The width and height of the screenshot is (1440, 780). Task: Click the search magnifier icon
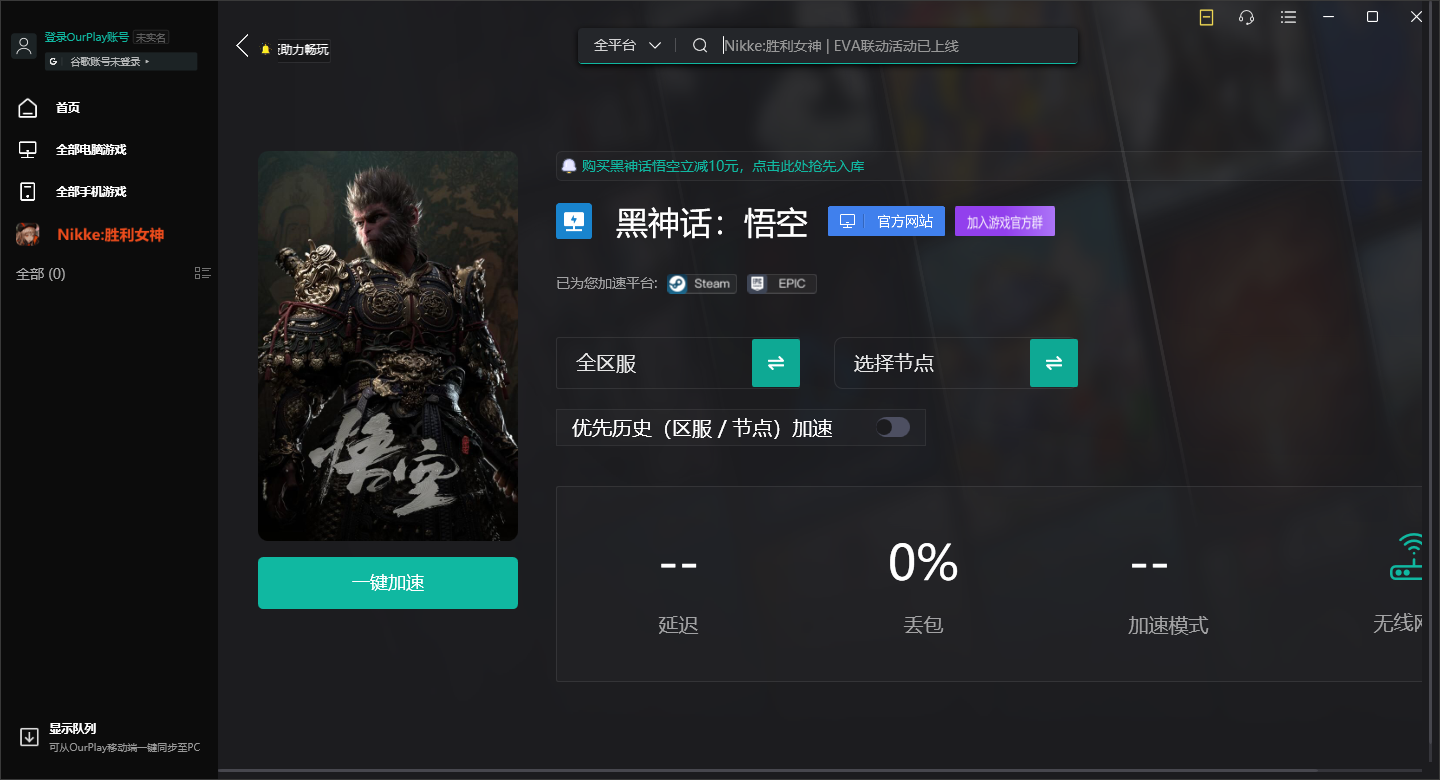pyautogui.click(x=699, y=45)
